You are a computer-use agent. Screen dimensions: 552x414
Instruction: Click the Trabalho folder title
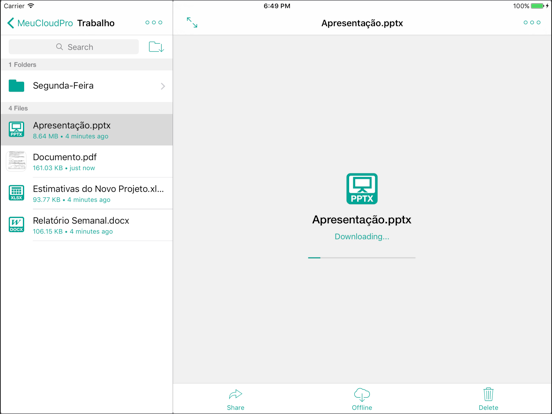pos(96,23)
